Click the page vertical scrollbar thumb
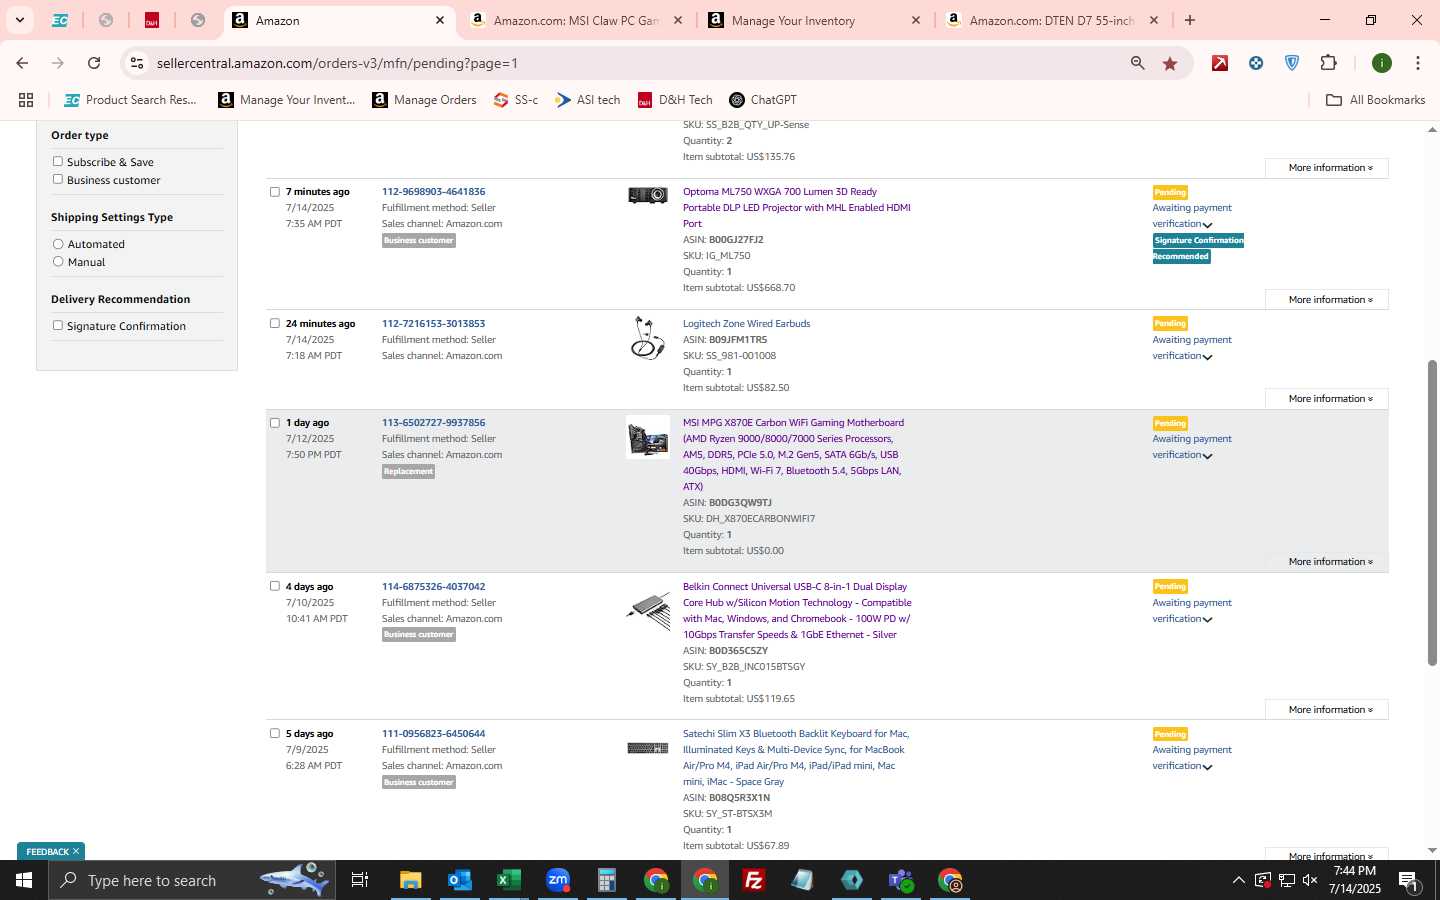Screen dimensions: 1440x900 point(1432,512)
